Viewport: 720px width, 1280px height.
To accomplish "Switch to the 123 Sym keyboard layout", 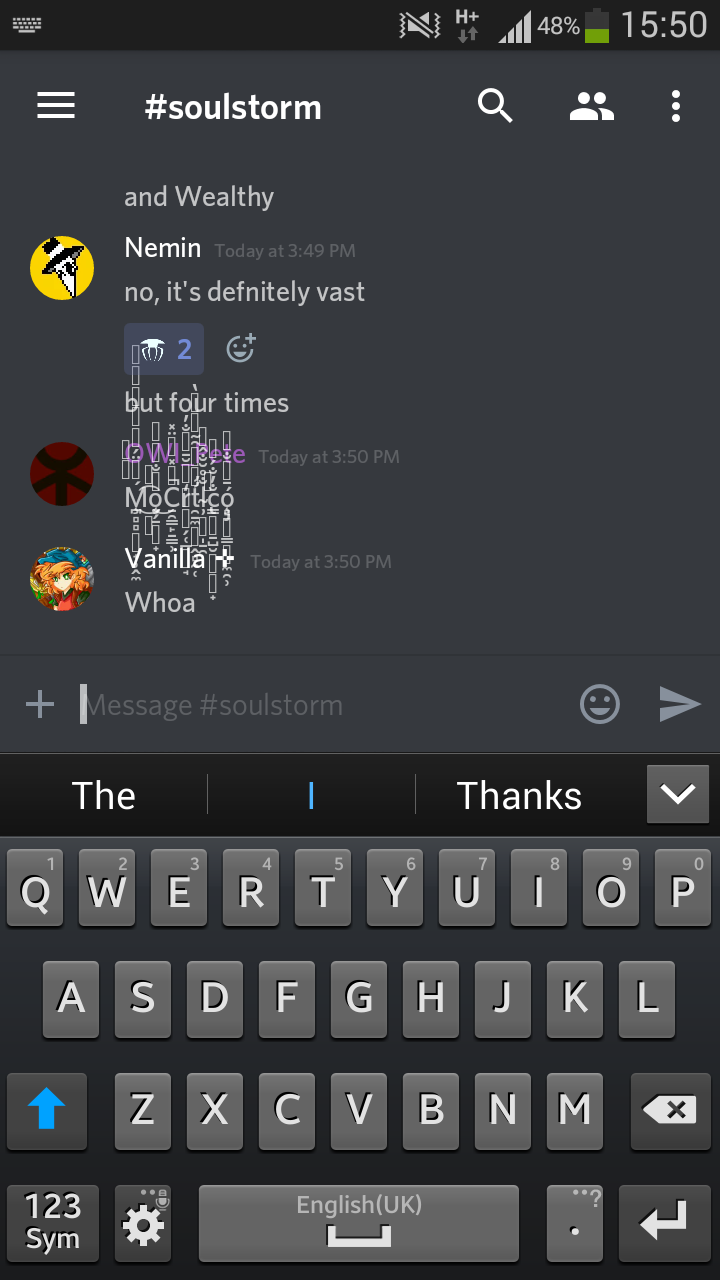I will (52, 1222).
